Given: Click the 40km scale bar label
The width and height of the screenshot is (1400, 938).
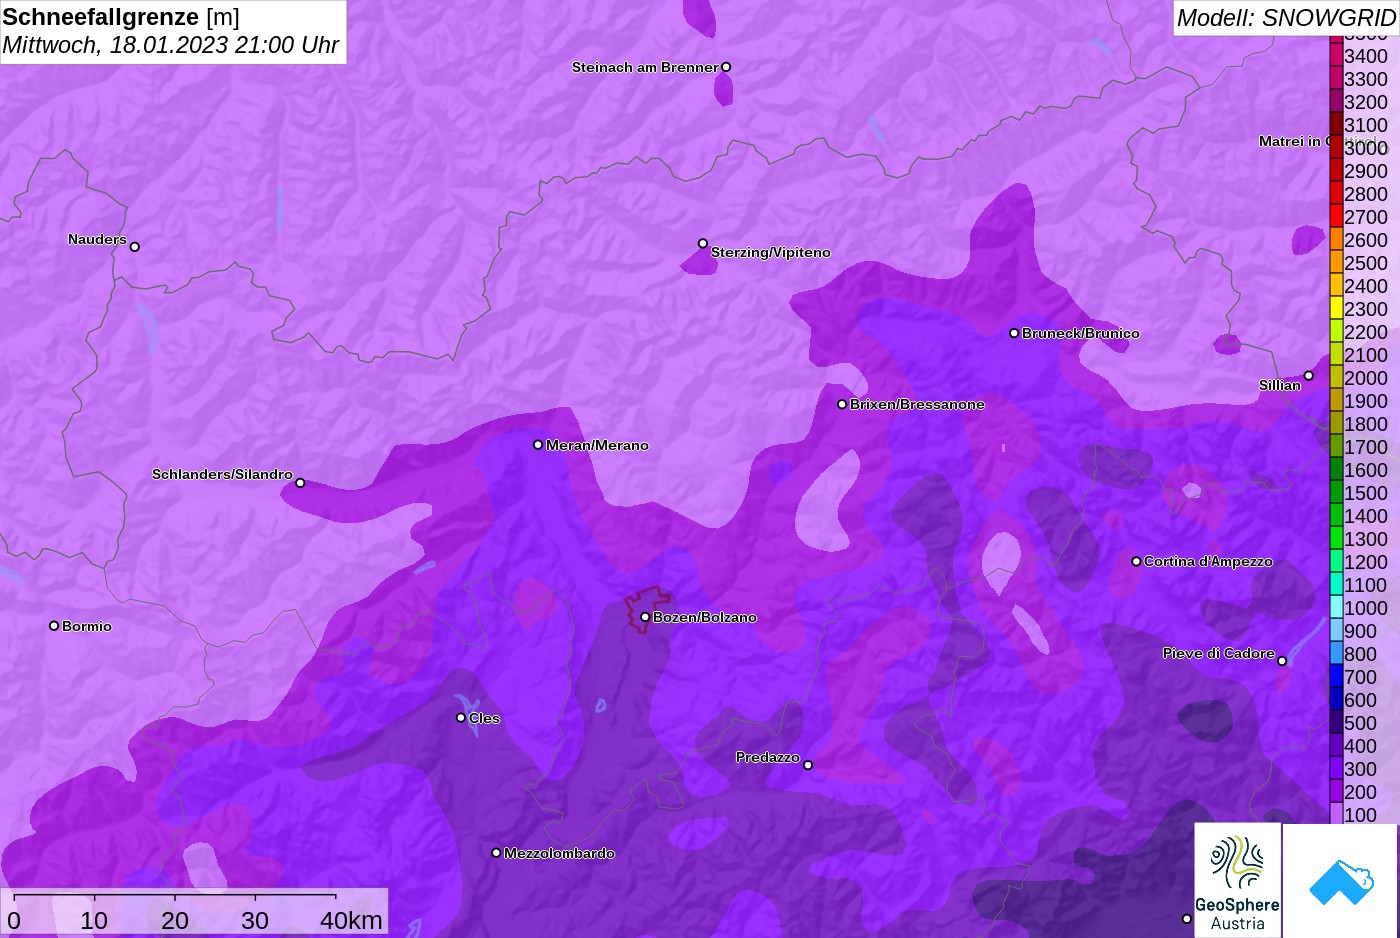Looking at the screenshot, I should point(351,920).
